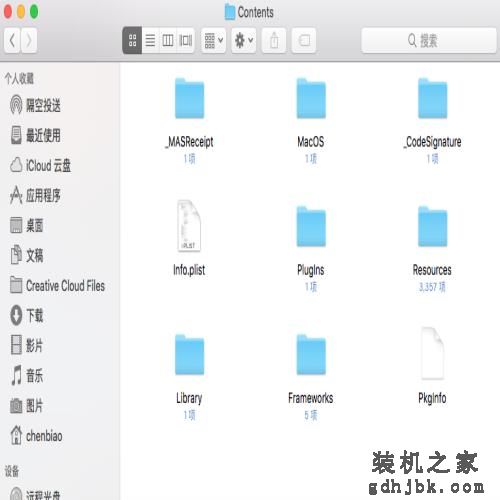
Task: Select the Library folder
Action: point(189,355)
